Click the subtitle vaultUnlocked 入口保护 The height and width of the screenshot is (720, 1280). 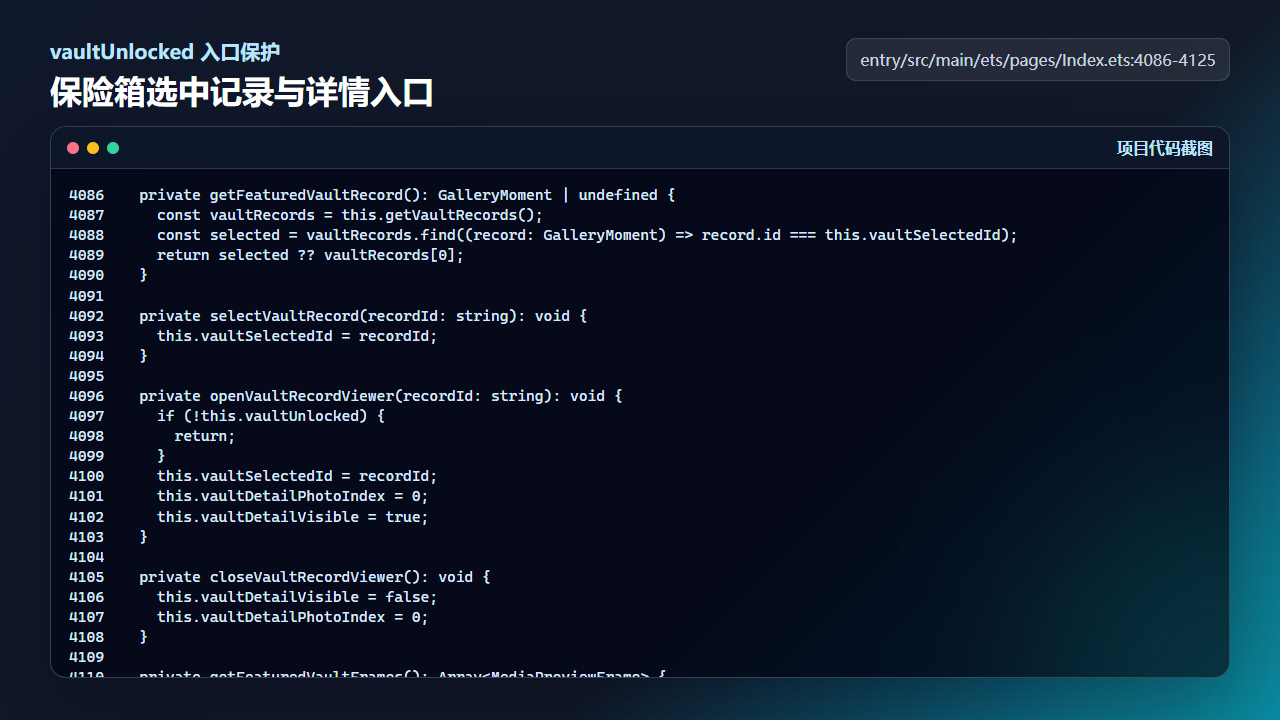click(165, 52)
